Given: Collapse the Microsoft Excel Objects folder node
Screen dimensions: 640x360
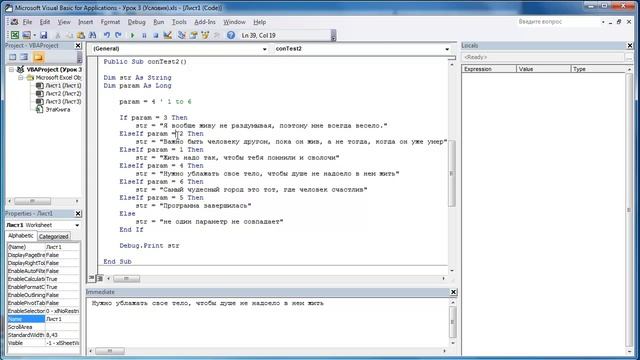Looking at the screenshot, I should point(20,78).
